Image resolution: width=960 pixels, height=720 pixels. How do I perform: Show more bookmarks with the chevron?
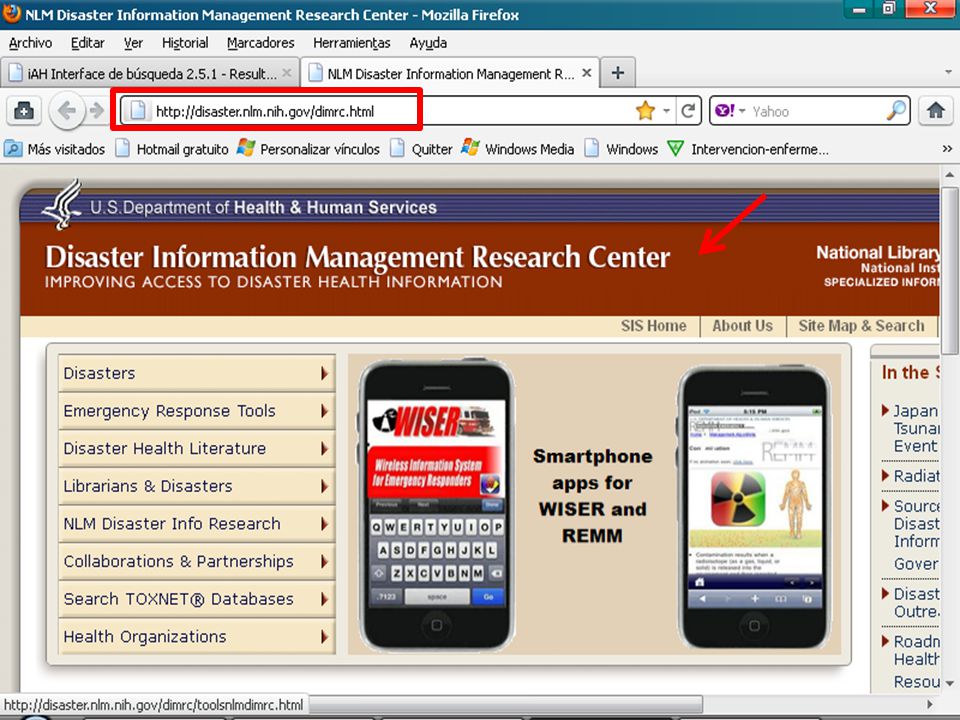pyautogui.click(x=947, y=149)
